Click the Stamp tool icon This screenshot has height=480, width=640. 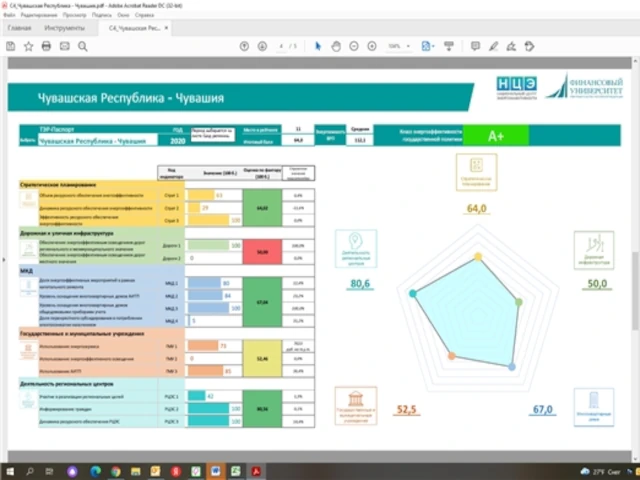coord(529,46)
